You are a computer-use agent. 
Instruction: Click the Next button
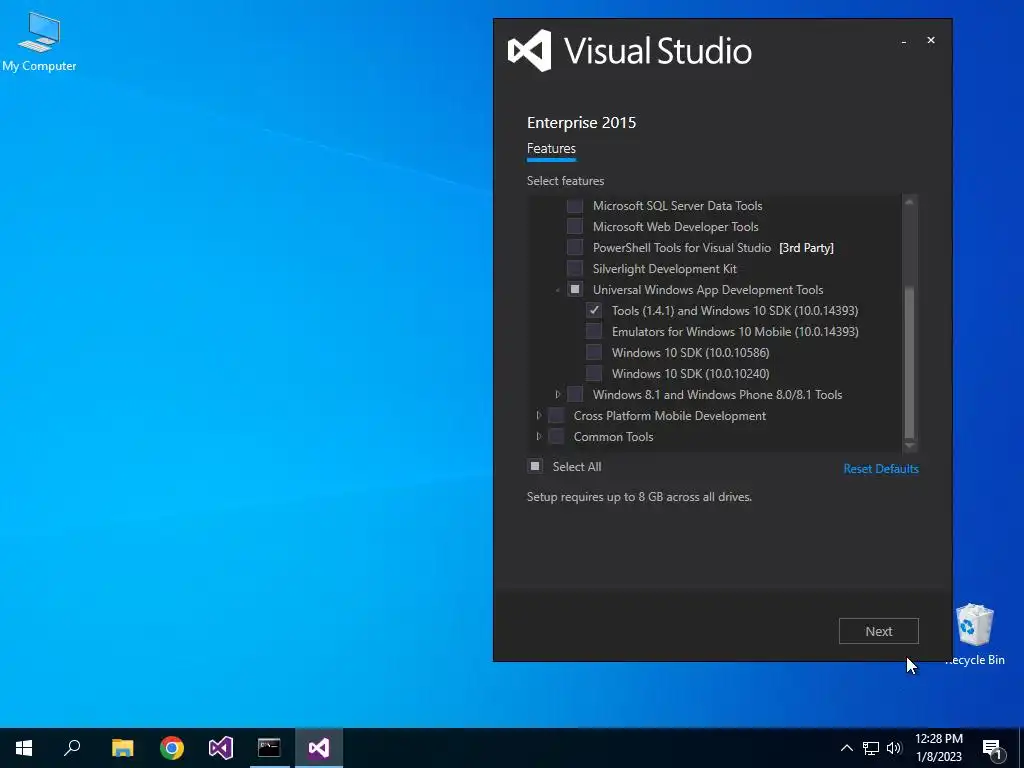878,631
